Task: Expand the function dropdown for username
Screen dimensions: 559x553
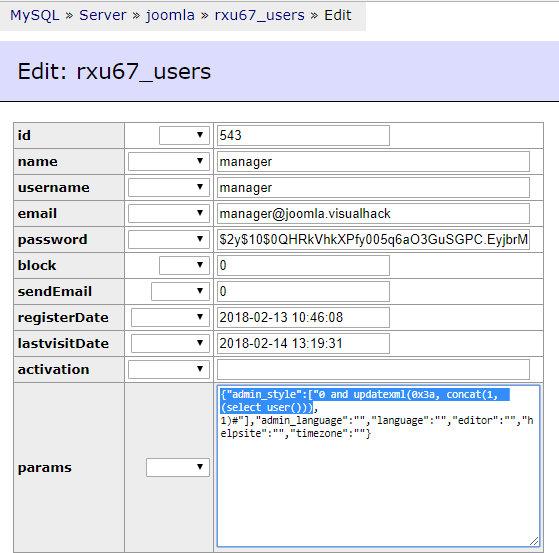Action: [169, 187]
